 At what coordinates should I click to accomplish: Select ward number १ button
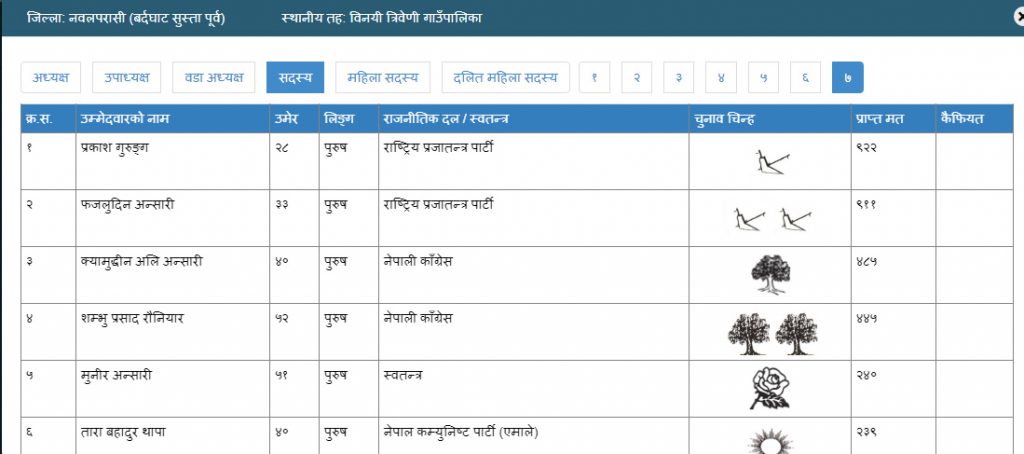click(594, 77)
